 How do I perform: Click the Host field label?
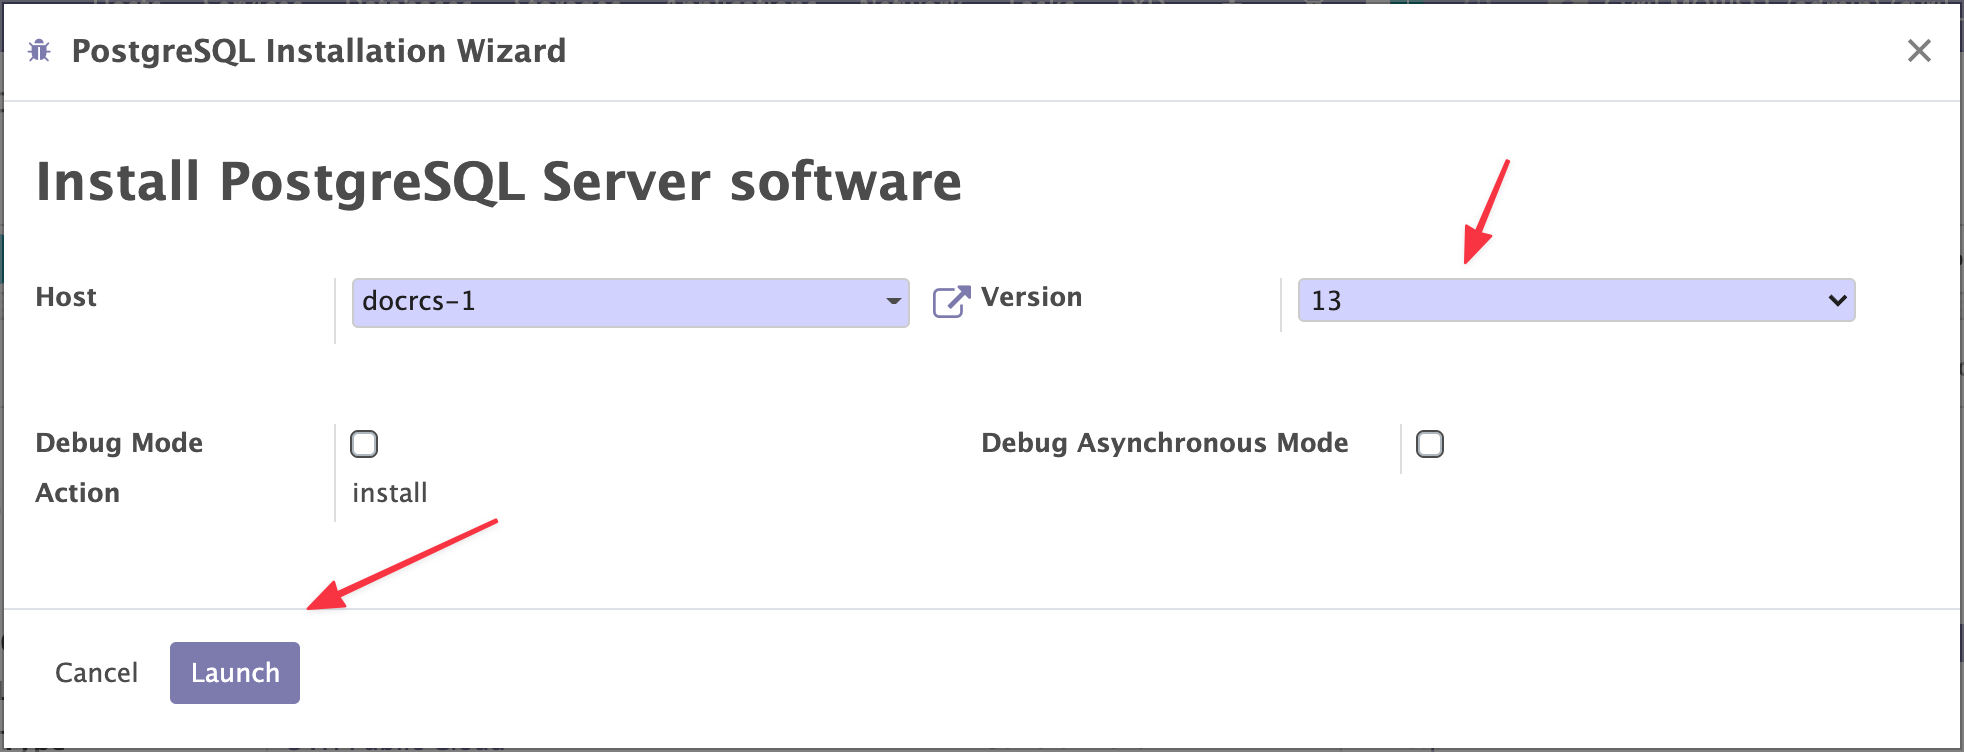pyautogui.click(x=66, y=297)
